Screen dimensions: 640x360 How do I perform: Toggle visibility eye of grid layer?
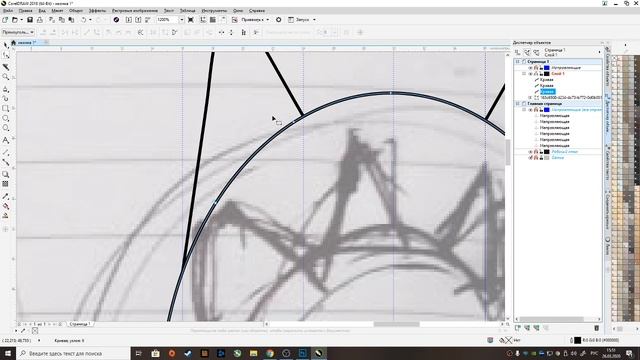click(x=531, y=158)
